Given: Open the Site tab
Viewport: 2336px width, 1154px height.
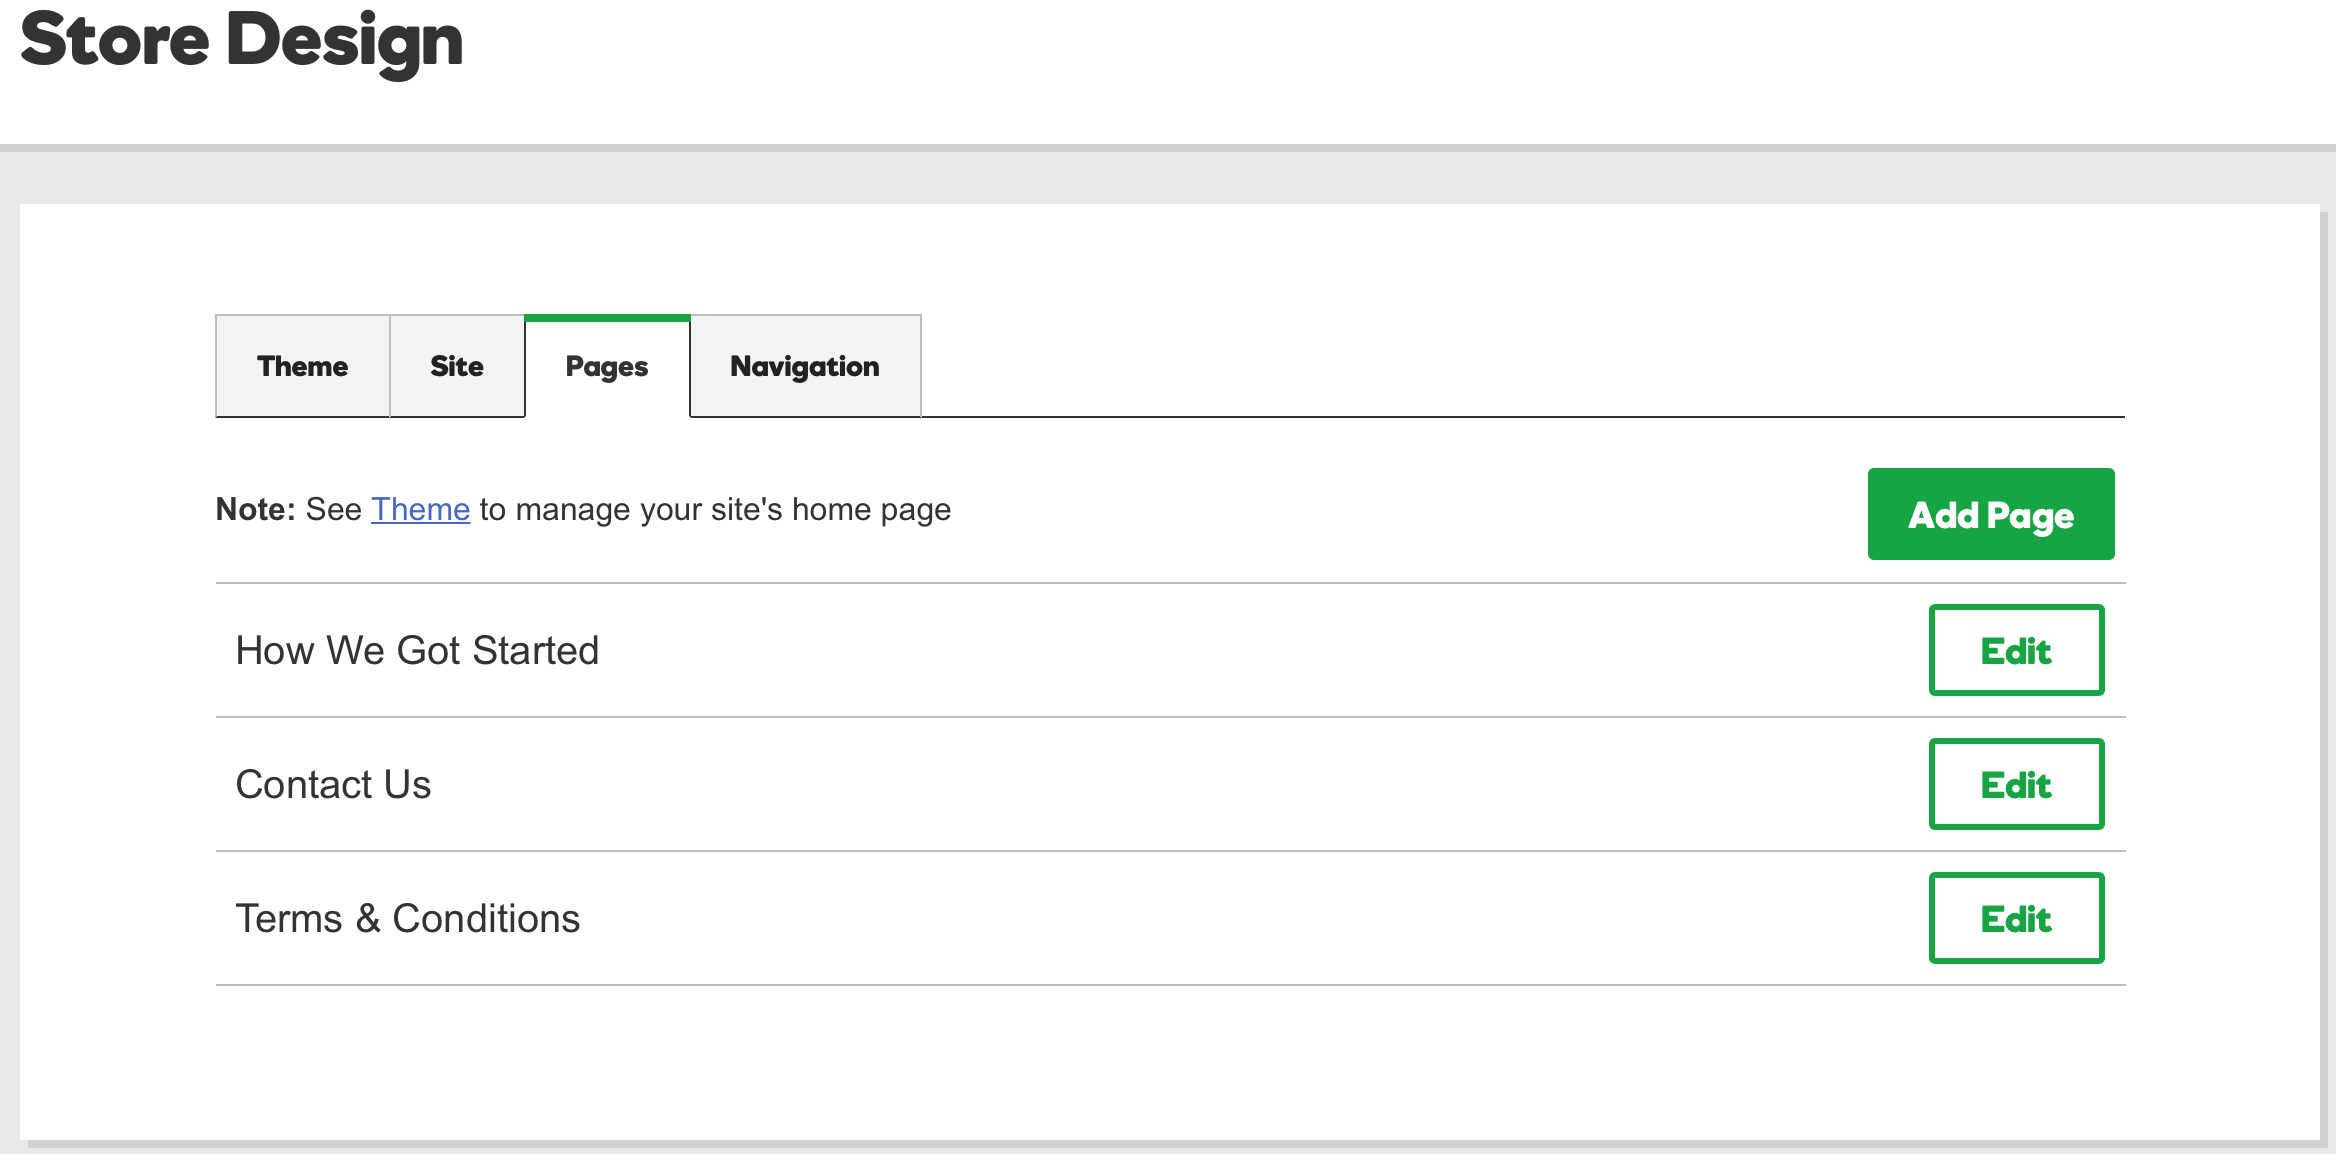Looking at the screenshot, I should point(457,366).
